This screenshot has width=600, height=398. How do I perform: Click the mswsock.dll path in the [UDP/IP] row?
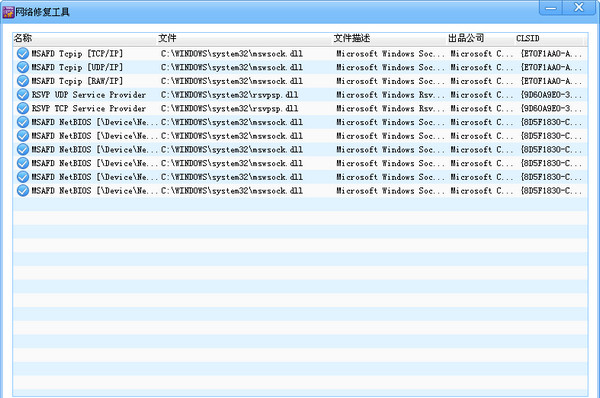coord(232,67)
